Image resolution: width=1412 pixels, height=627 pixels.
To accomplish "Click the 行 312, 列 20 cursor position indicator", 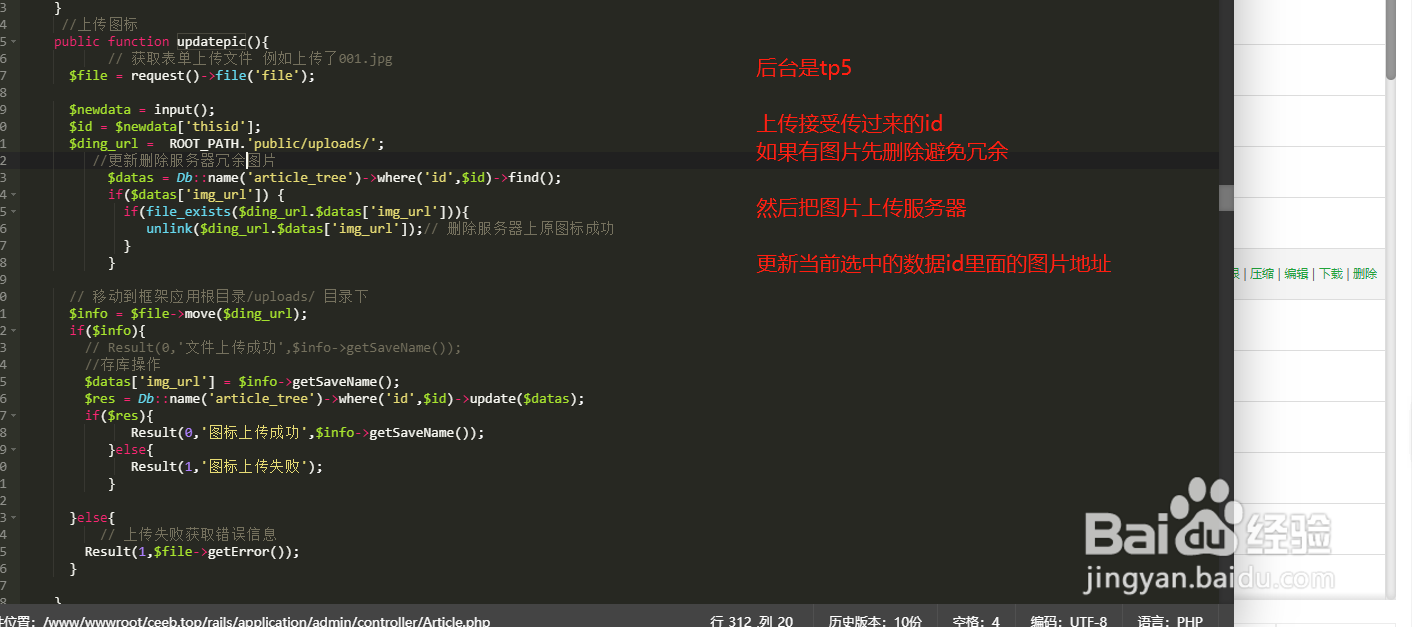I will click(751, 621).
